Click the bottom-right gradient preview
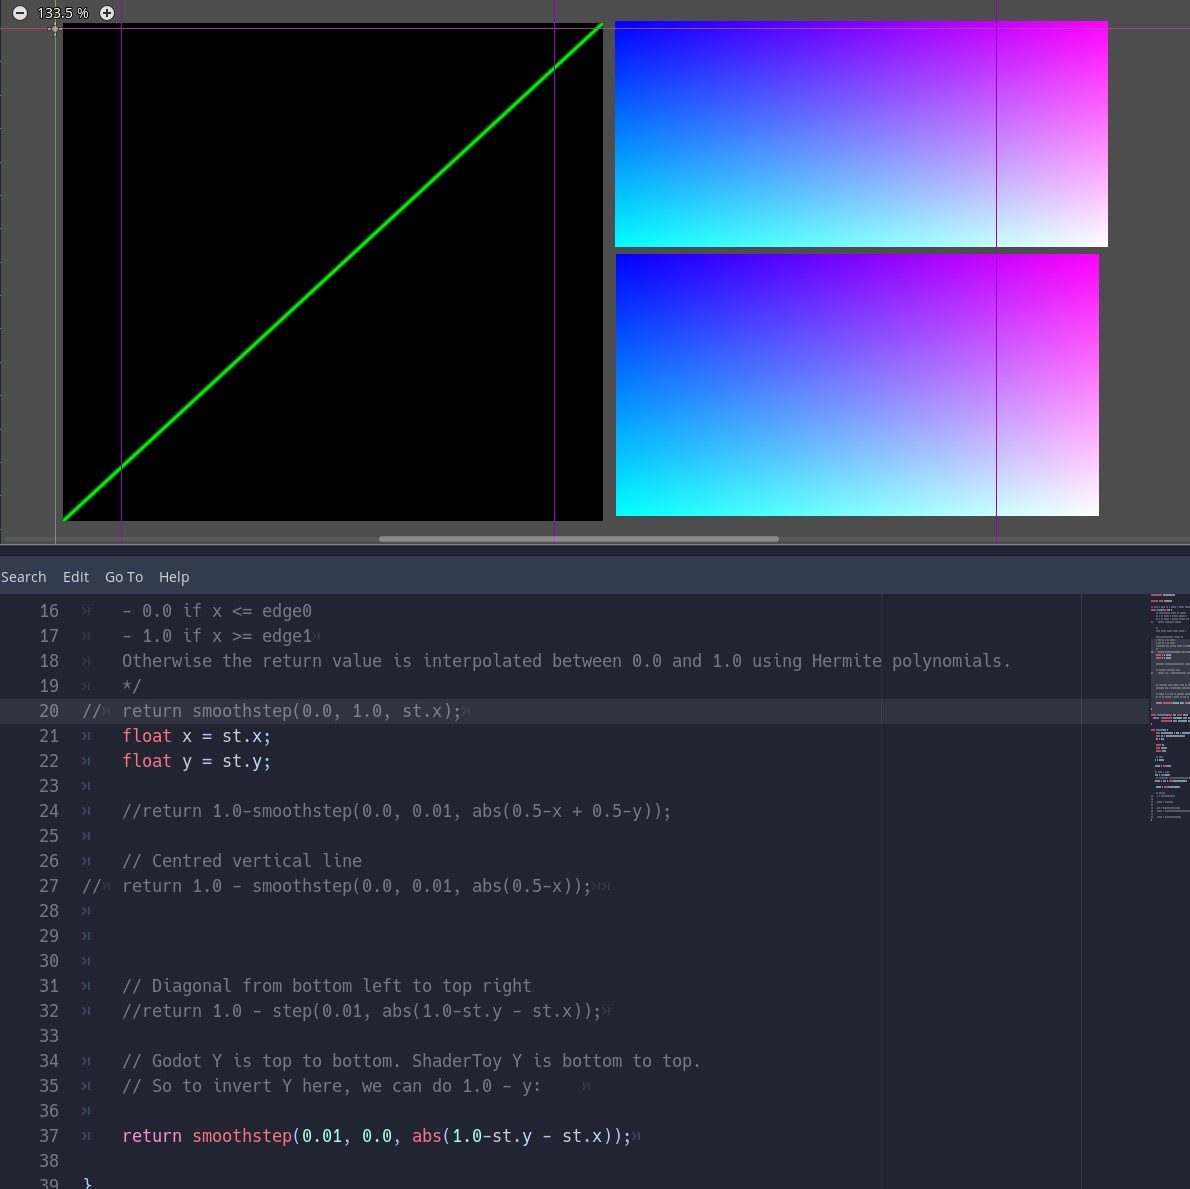1190x1189 pixels. click(857, 384)
